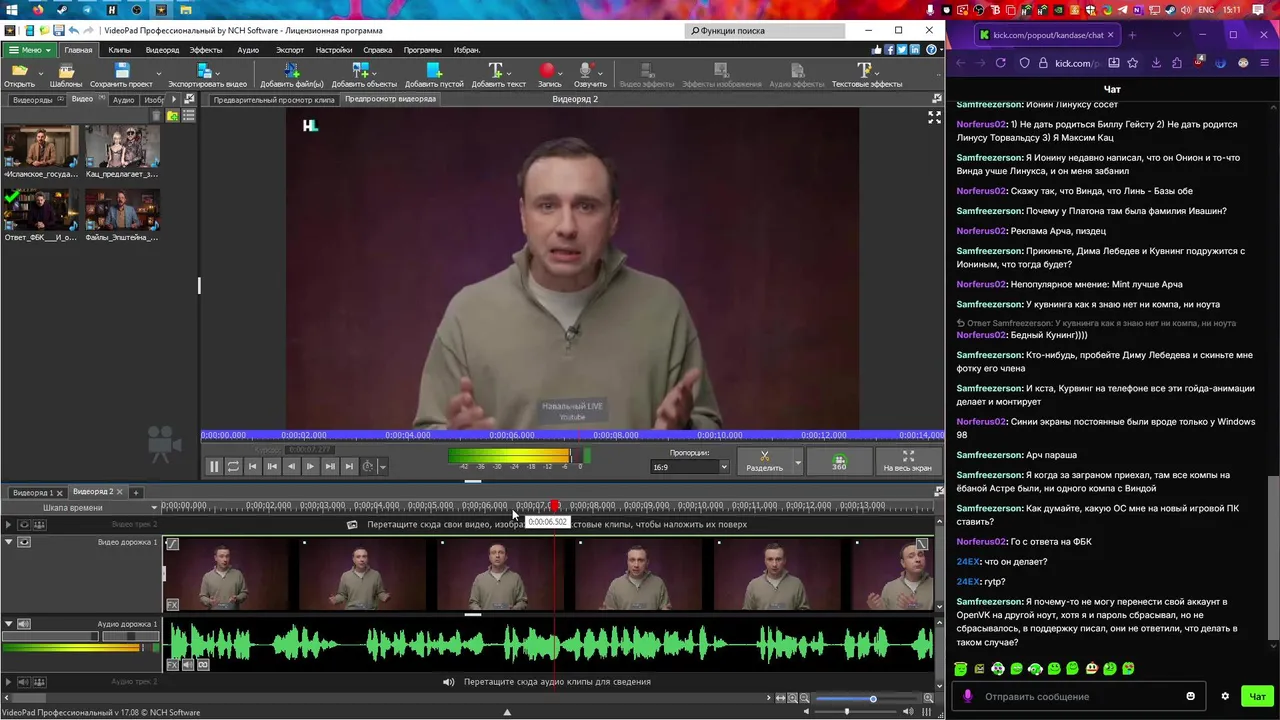Click Export video (Экспортировать видео) icon

(x=204, y=71)
